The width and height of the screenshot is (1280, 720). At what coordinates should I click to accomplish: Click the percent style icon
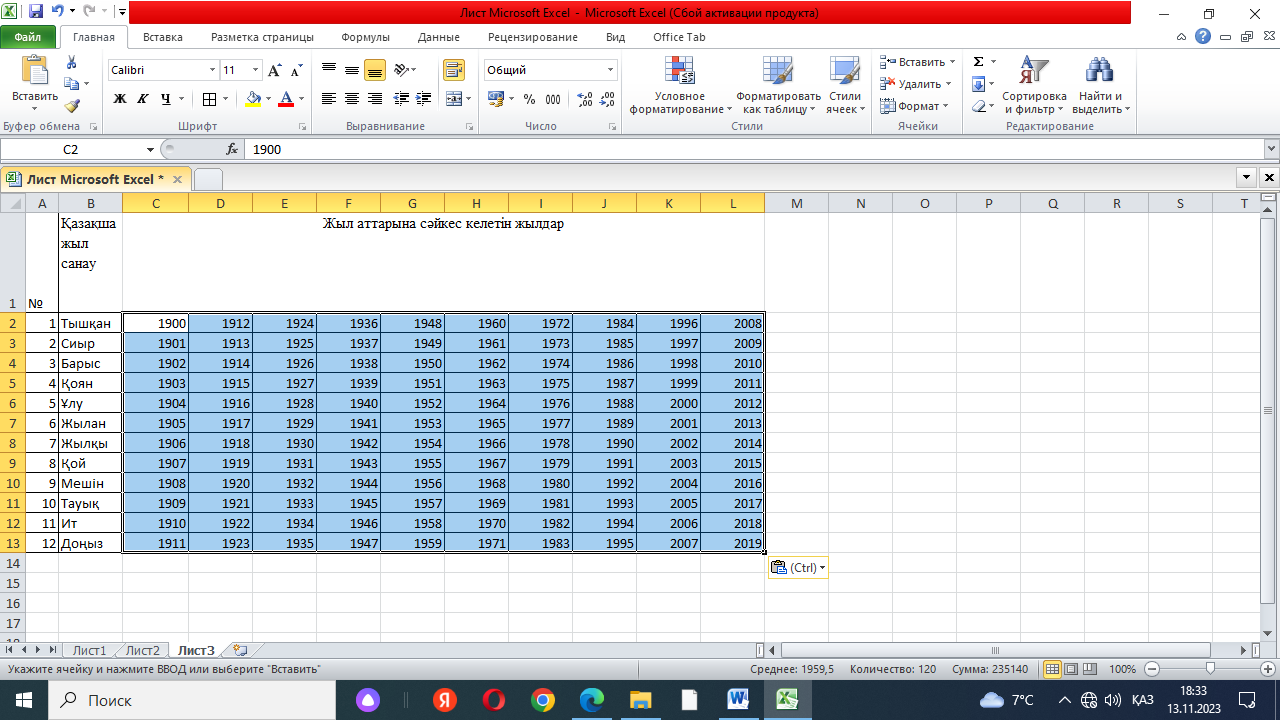[528, 99]
